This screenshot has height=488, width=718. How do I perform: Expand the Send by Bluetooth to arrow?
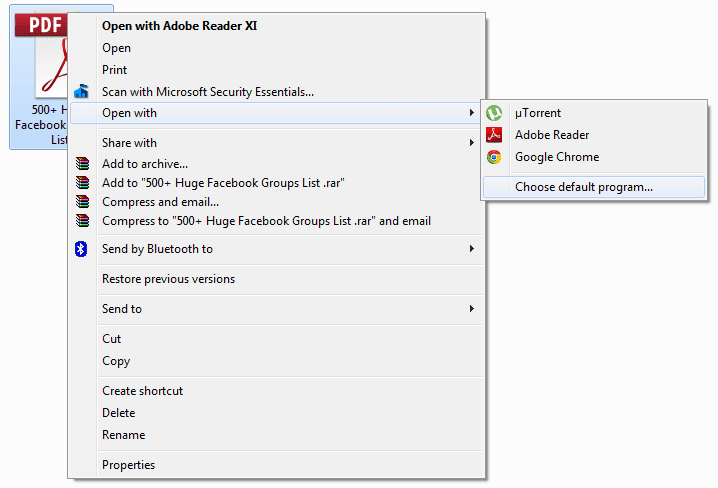pos(471,249)
